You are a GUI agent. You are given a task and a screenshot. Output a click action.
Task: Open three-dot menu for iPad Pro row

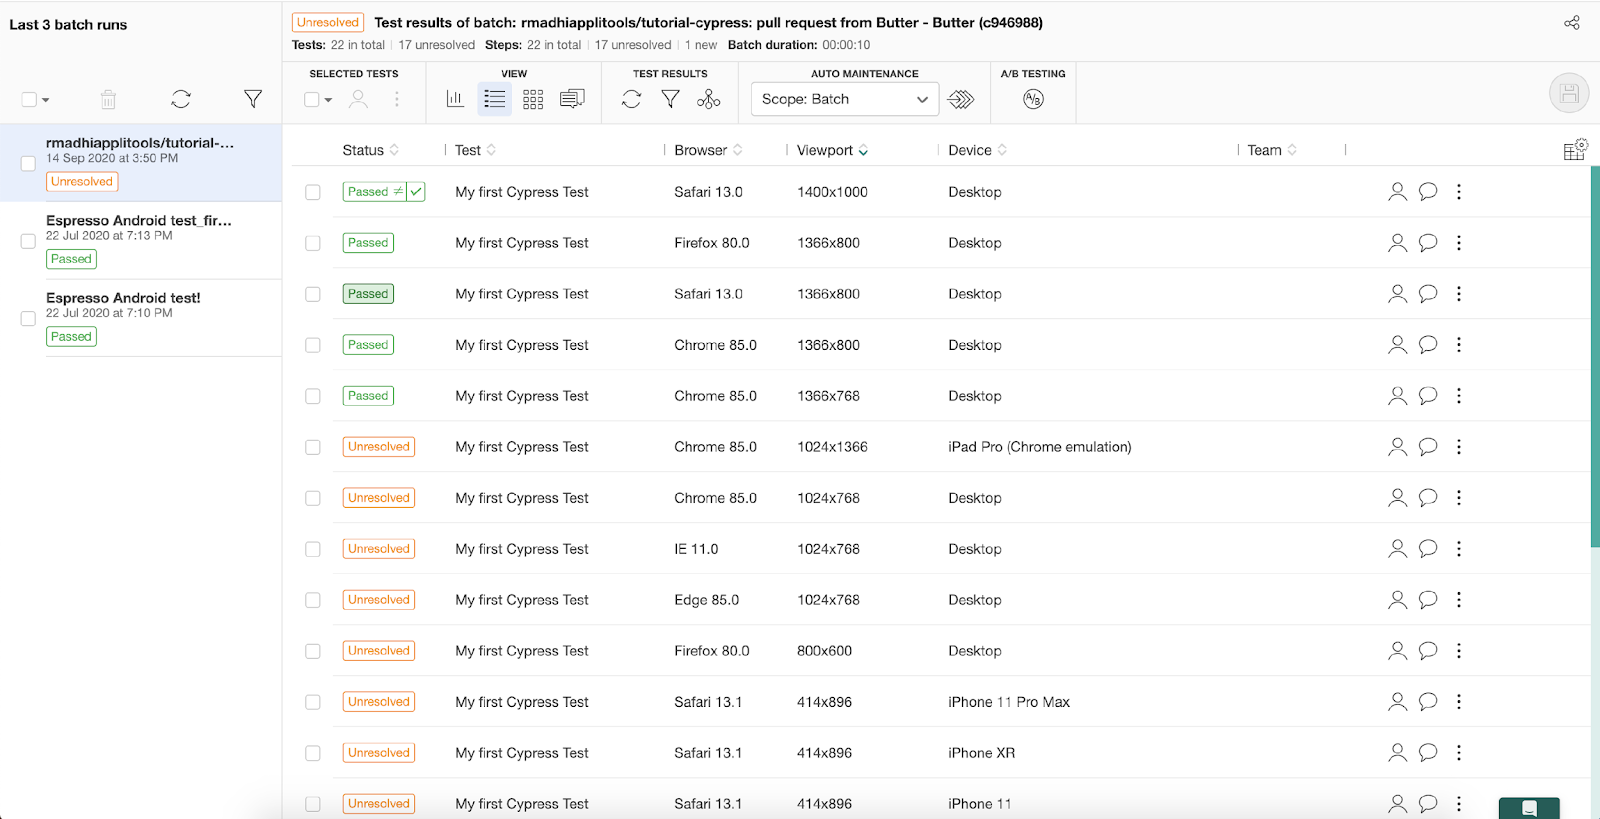[1459, 447]
